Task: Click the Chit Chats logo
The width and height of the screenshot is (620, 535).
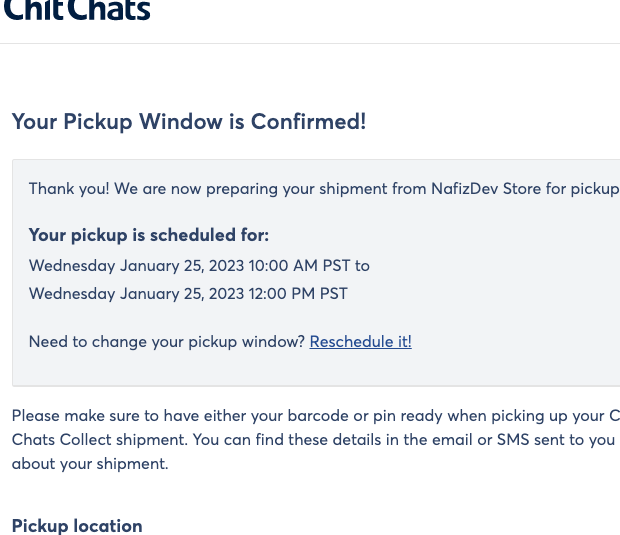Action: click(77, 9)
